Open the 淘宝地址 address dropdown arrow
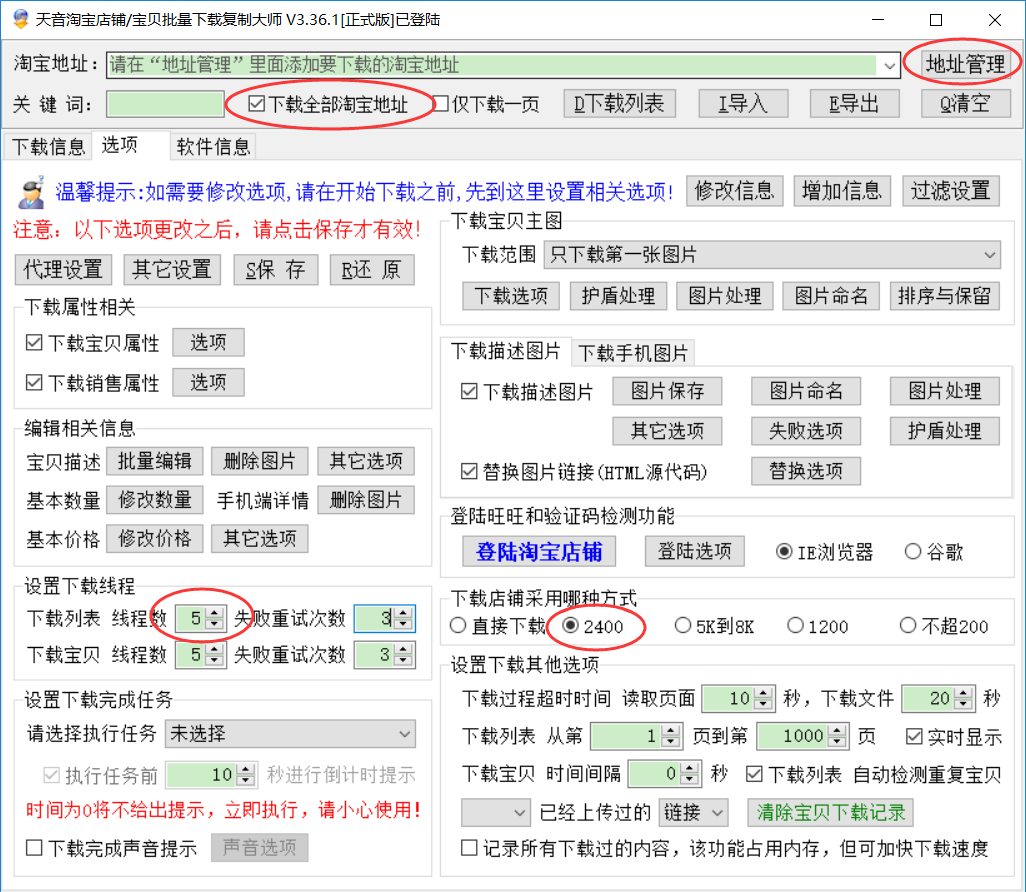The image size is (1026, 892). click(x=889, y=65)
